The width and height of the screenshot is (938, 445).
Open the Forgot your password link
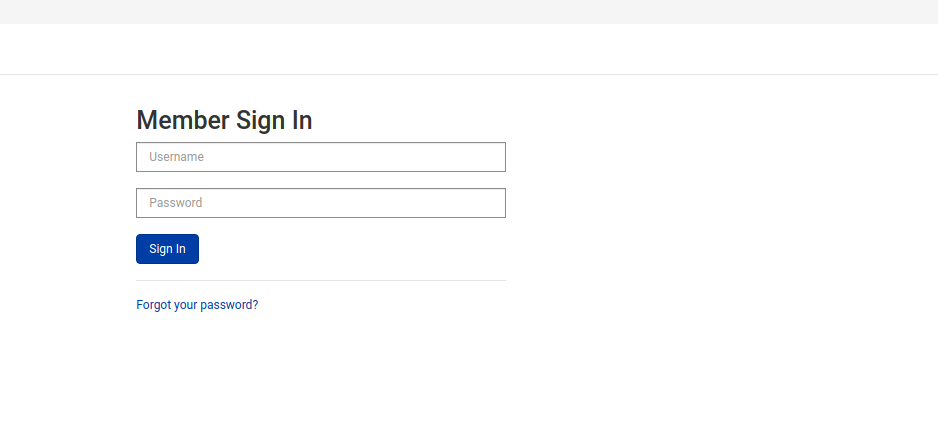tap(197, 305)
